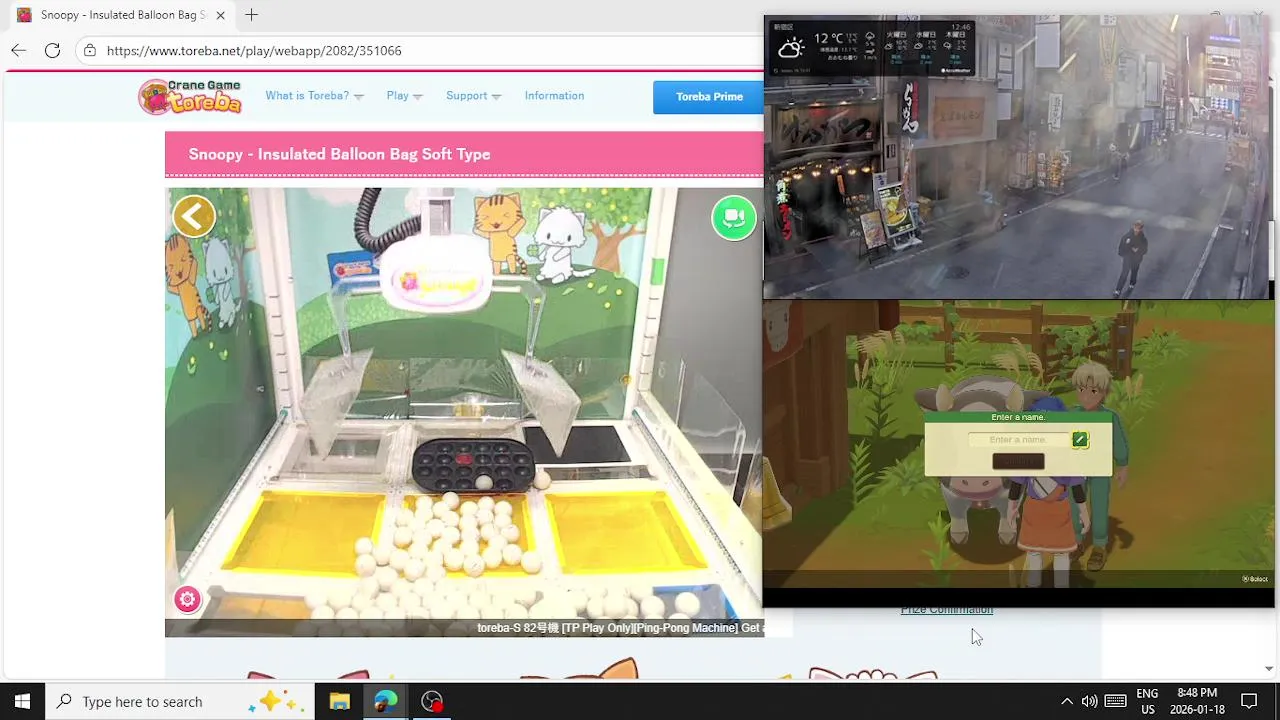Click the 12 °C weather widget on street video
The height and width of the screenshot is (720, 1280).
point(870,47)
